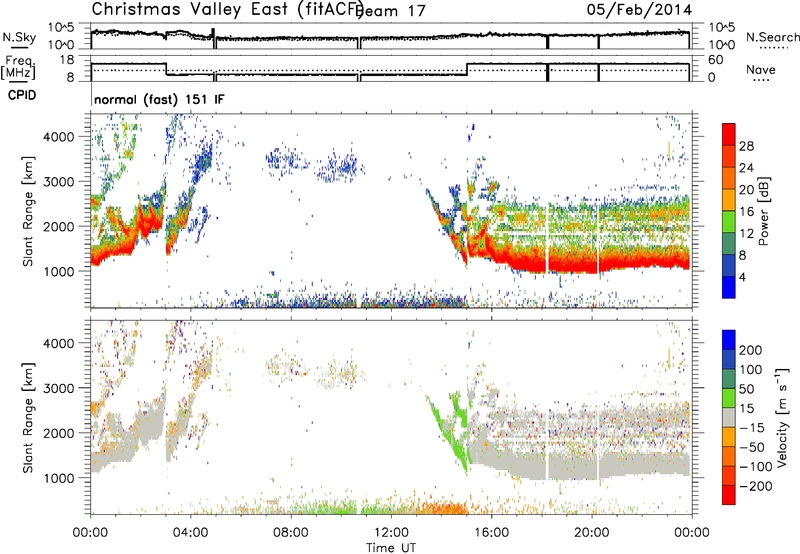
Task: Click the Christmas Valley East (fitACF) title
Action: point(228,9)
